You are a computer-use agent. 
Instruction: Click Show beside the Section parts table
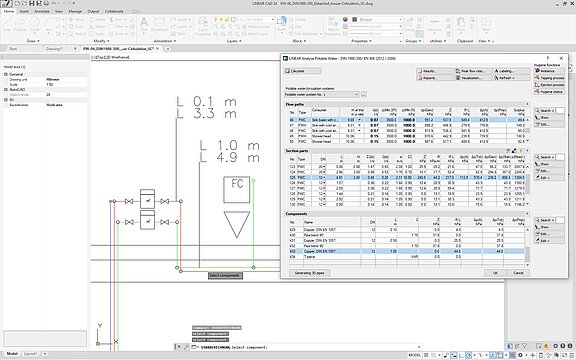549,164
